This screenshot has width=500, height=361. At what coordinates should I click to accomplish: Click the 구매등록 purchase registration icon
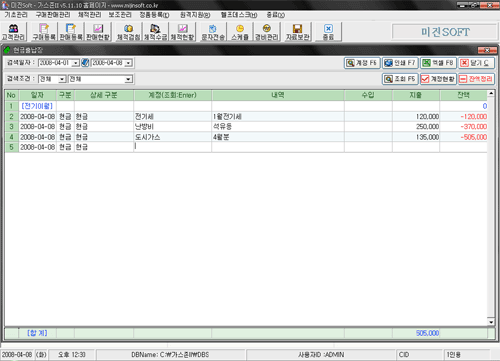coord(44,32)
